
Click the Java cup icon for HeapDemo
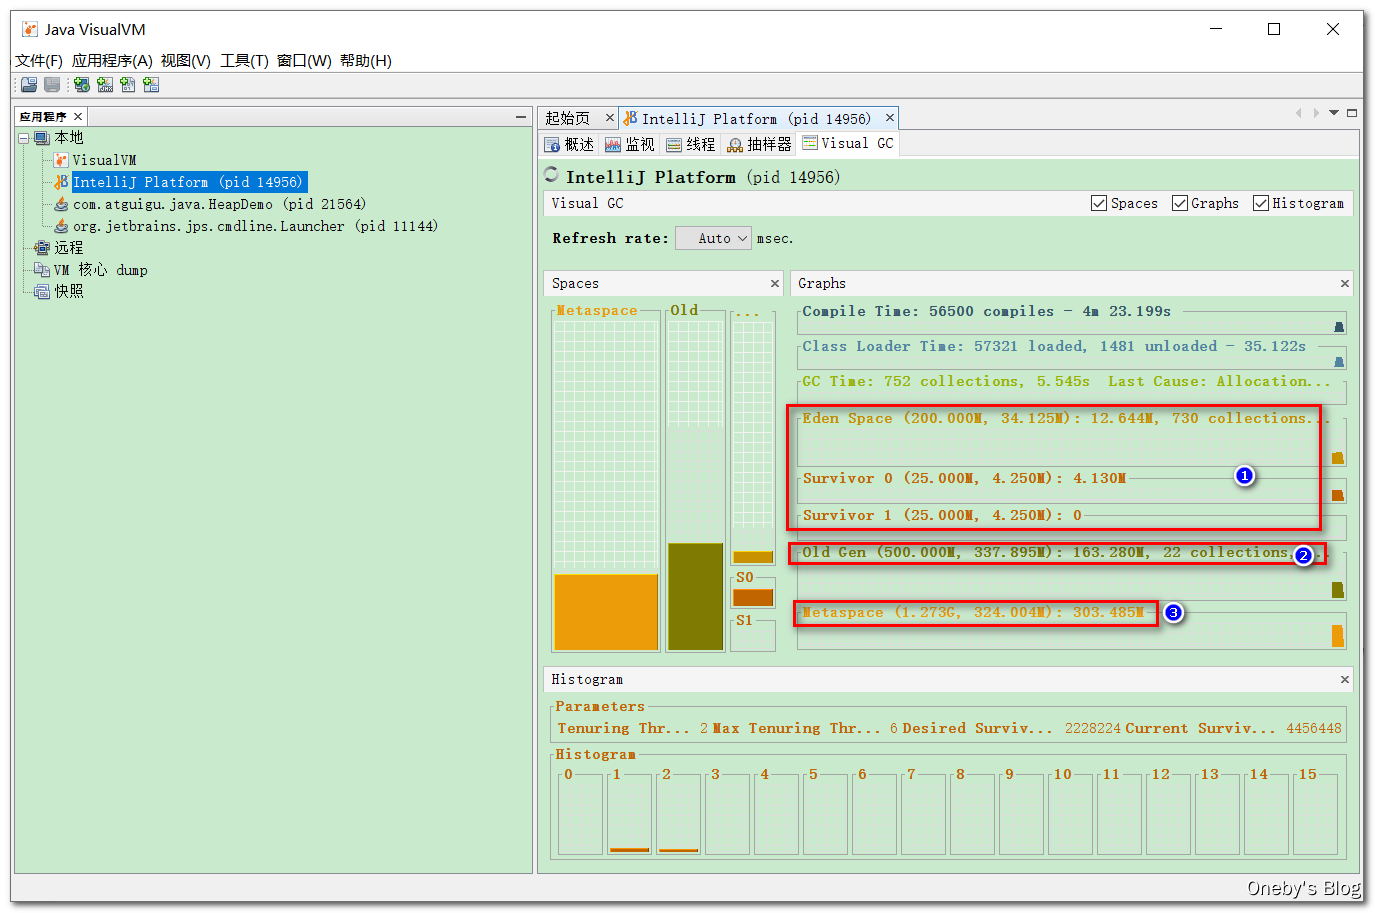click(61, 204)
